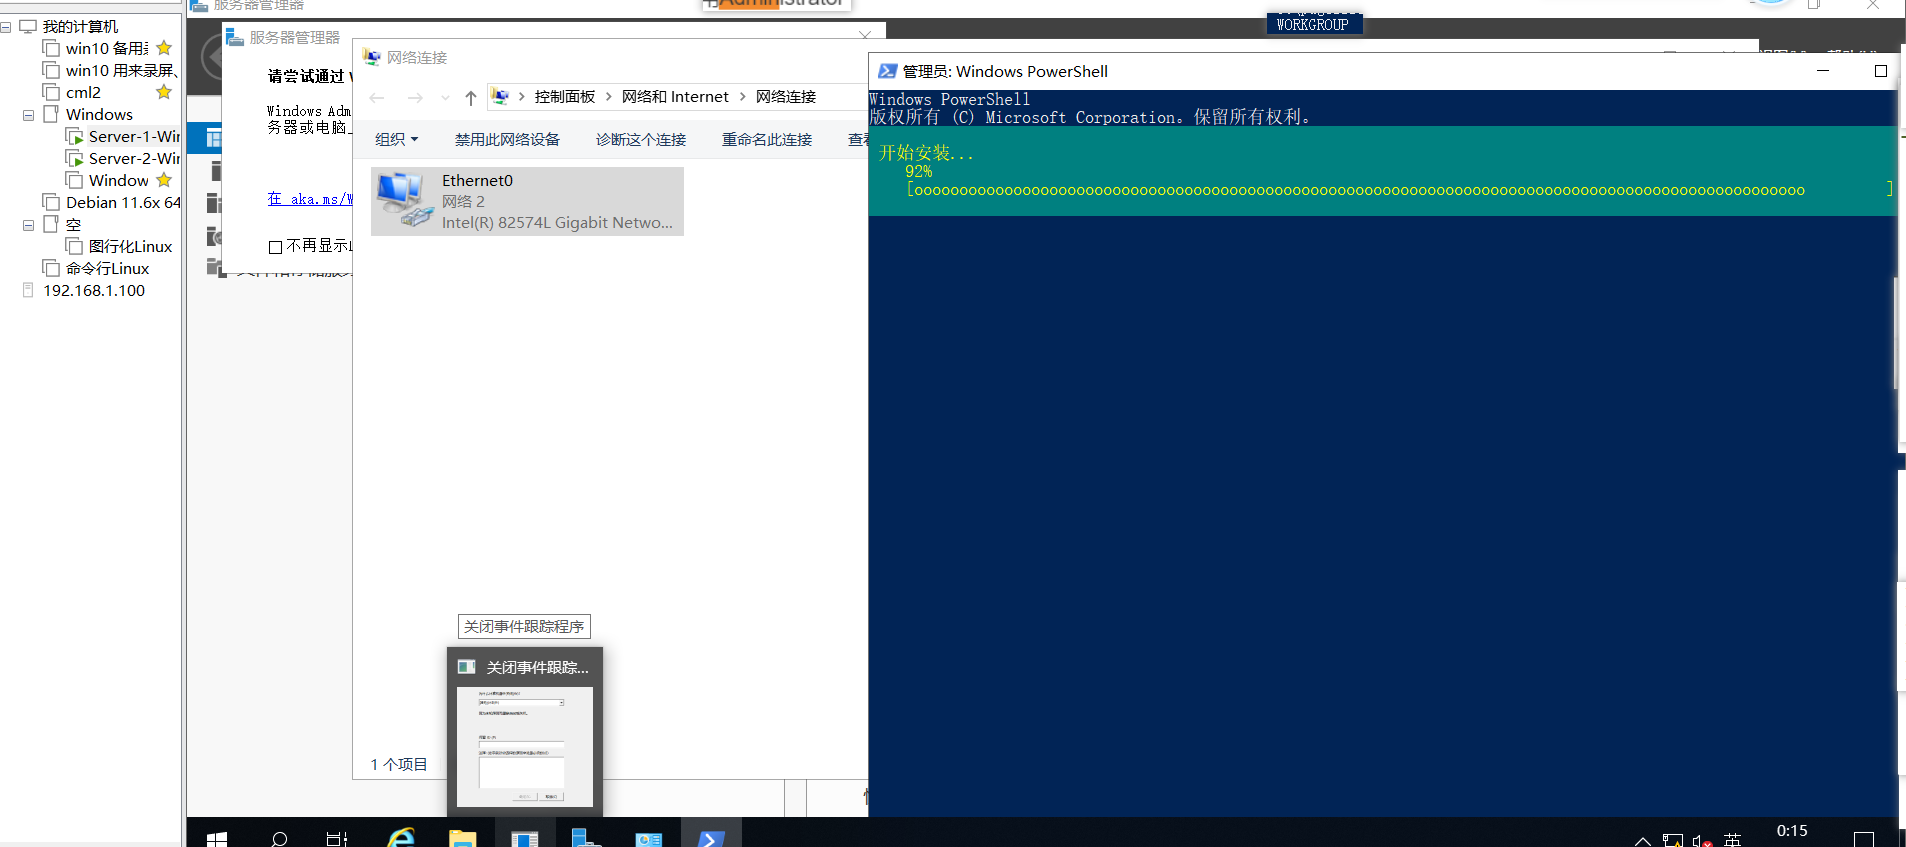Screen dimensions: 1906x847
Task: Open the aka.ms link in Server Manager dialog
Action: click(311, 199)
